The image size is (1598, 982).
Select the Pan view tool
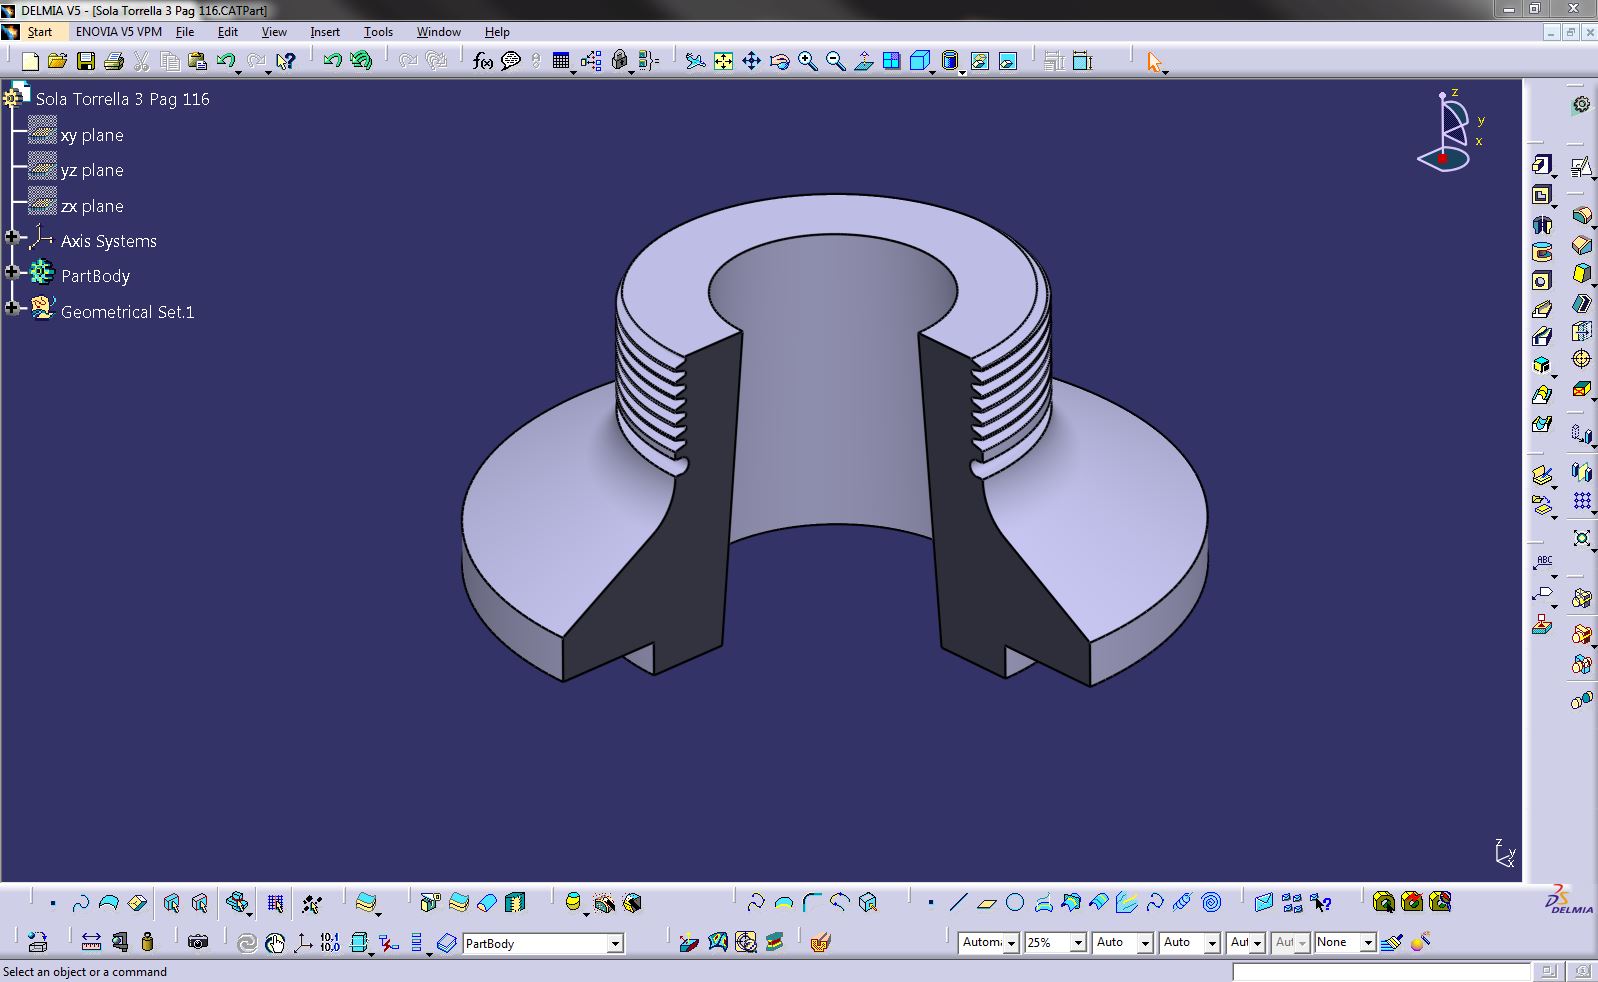pos(751,61)
